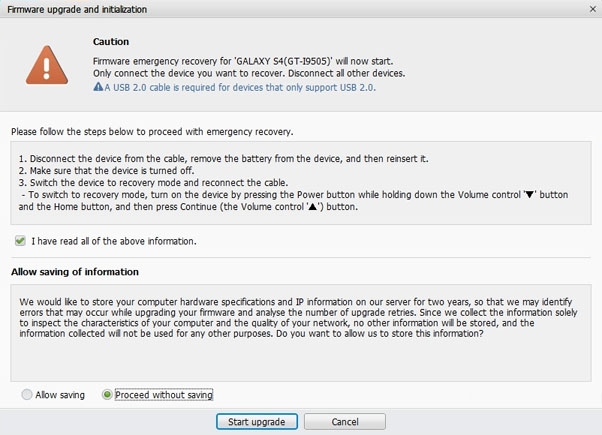Click the bold 'Caution' heading
Screen dimensions: 602x435
[x=111, y=42]
